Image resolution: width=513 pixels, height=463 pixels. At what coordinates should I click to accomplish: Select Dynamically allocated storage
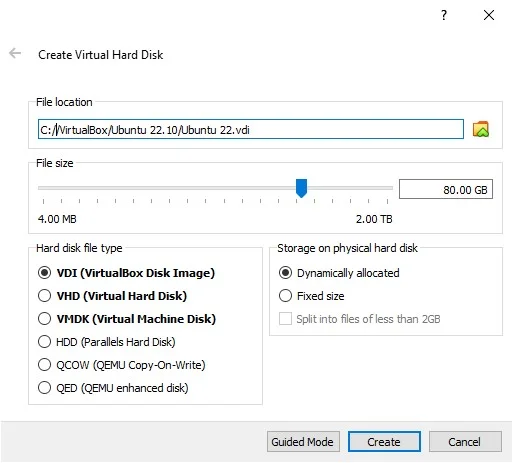click(x=339, y=273)
